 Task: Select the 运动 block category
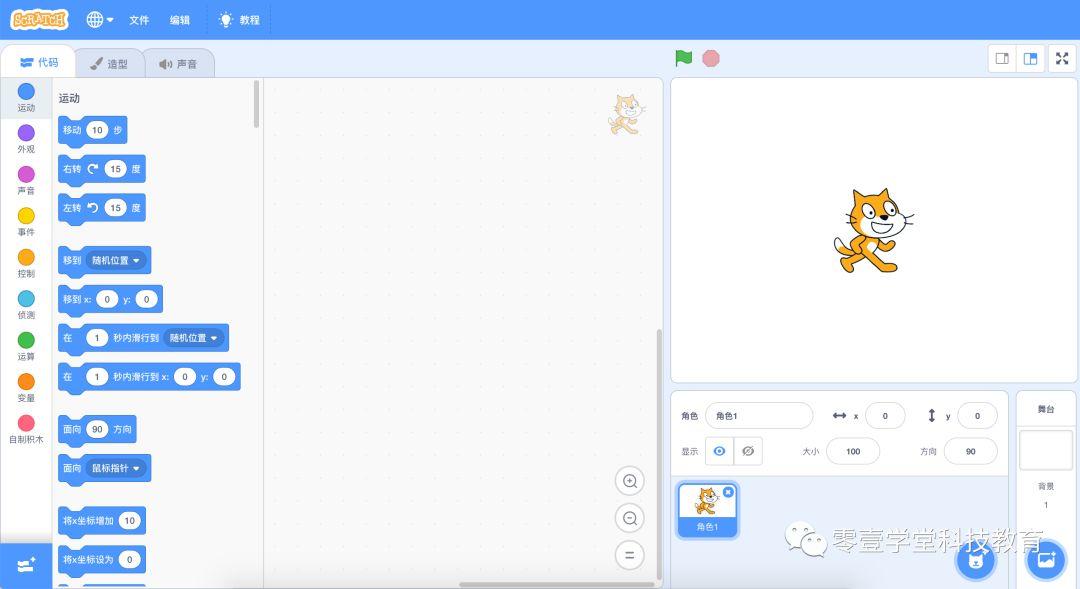pos(26,98)
